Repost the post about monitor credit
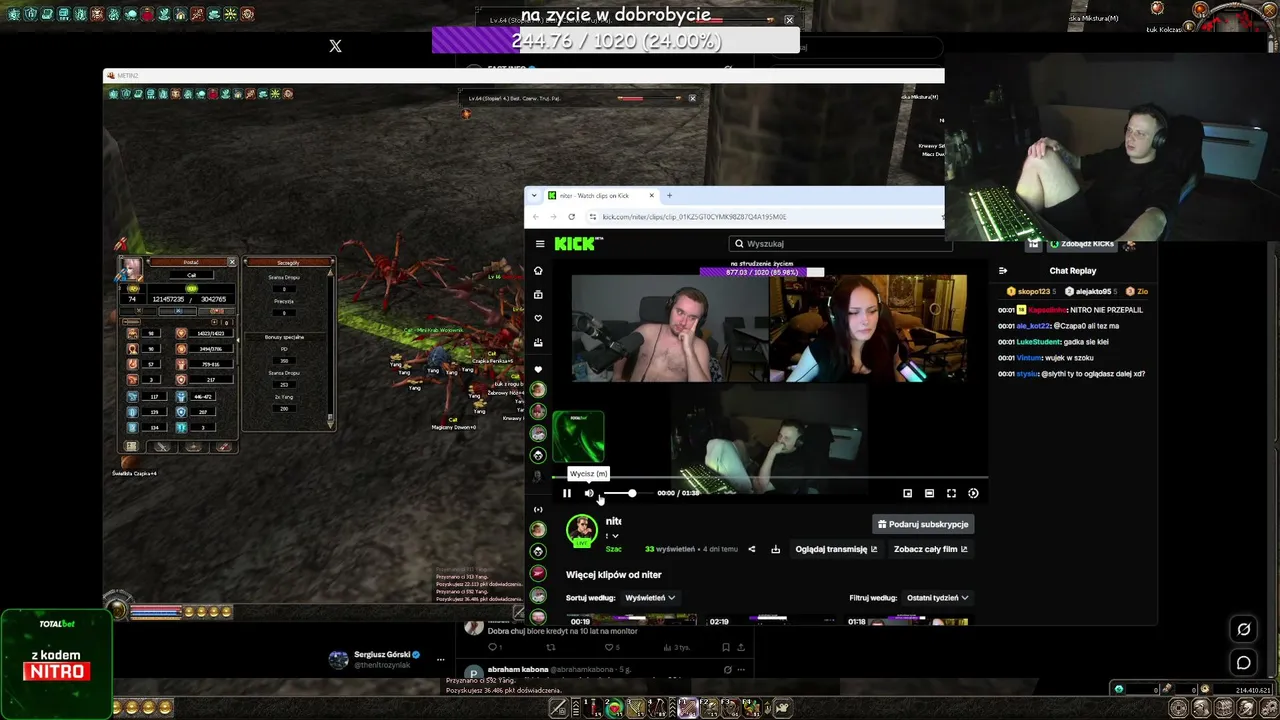This screenshot has width=1280, height=720. coord(550,647)
